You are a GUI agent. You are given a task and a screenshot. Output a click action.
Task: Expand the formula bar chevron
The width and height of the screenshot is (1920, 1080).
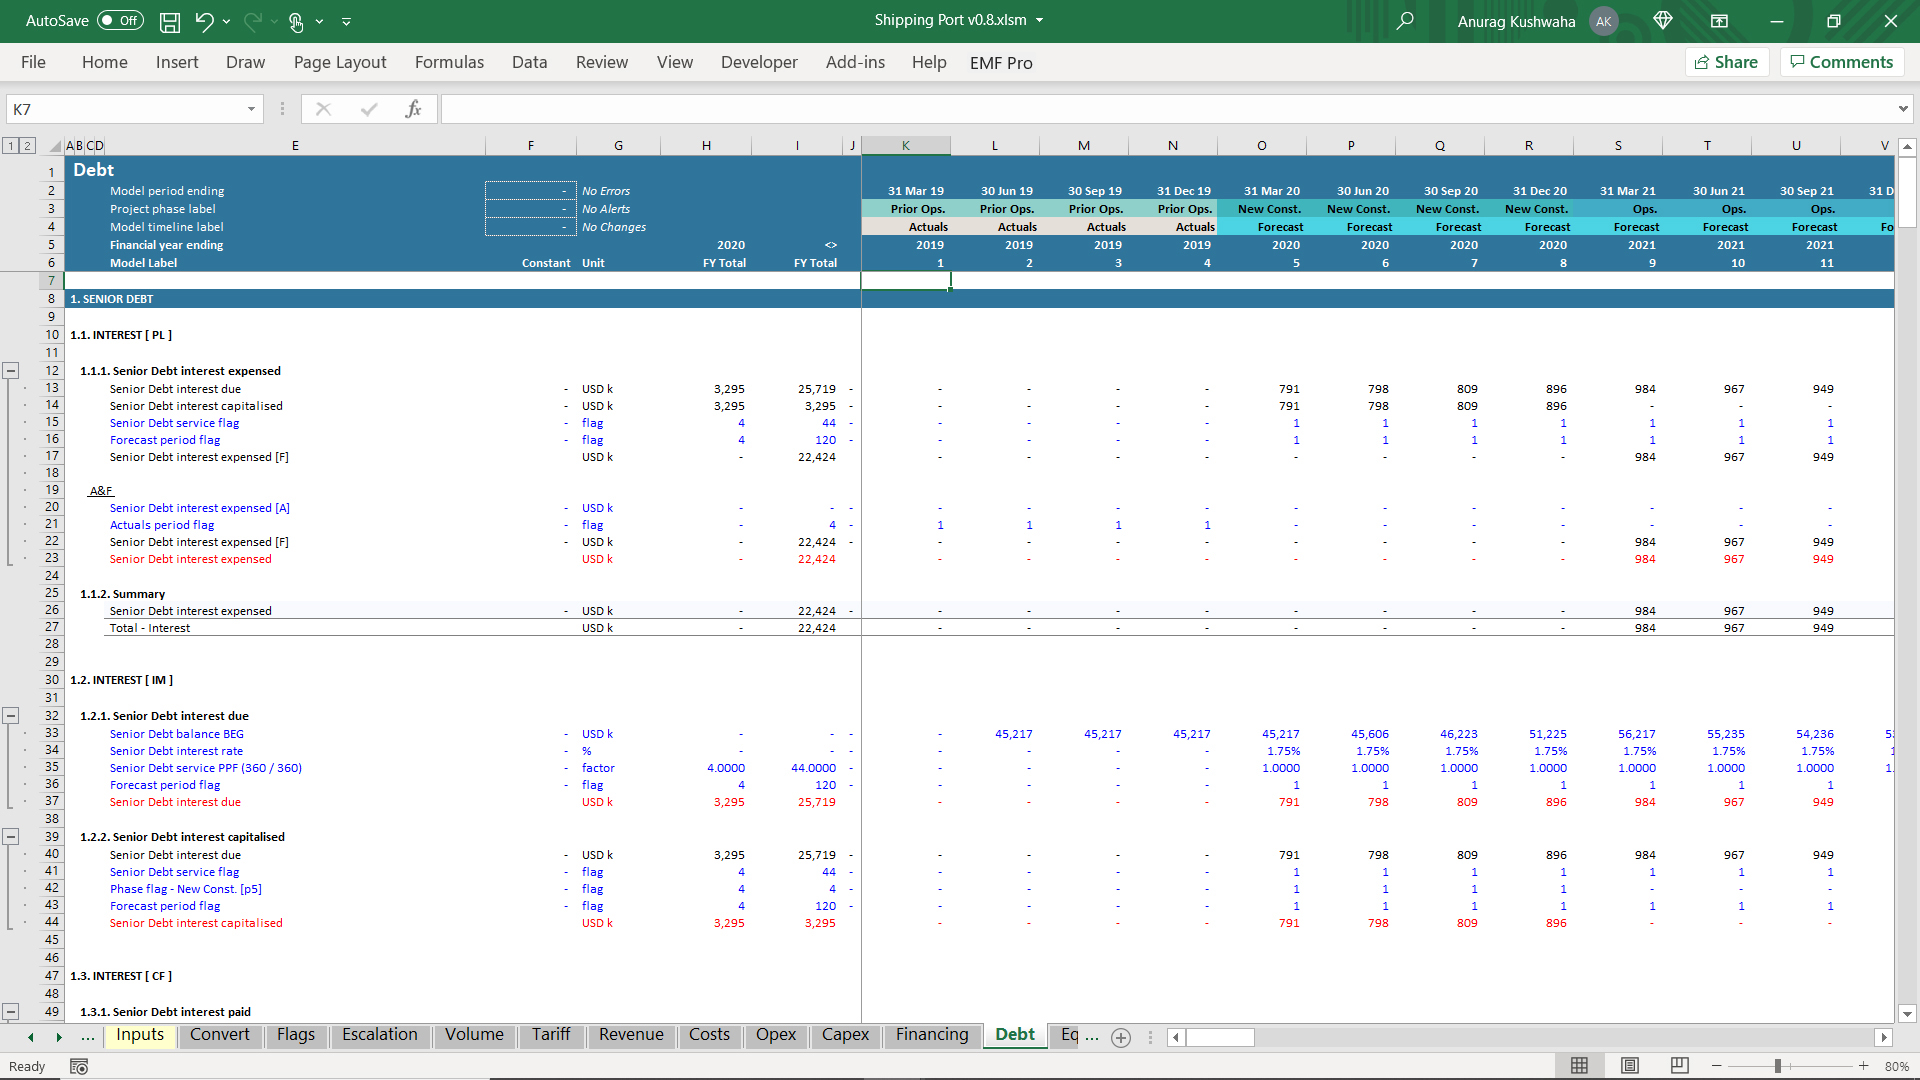[1902, 109]
